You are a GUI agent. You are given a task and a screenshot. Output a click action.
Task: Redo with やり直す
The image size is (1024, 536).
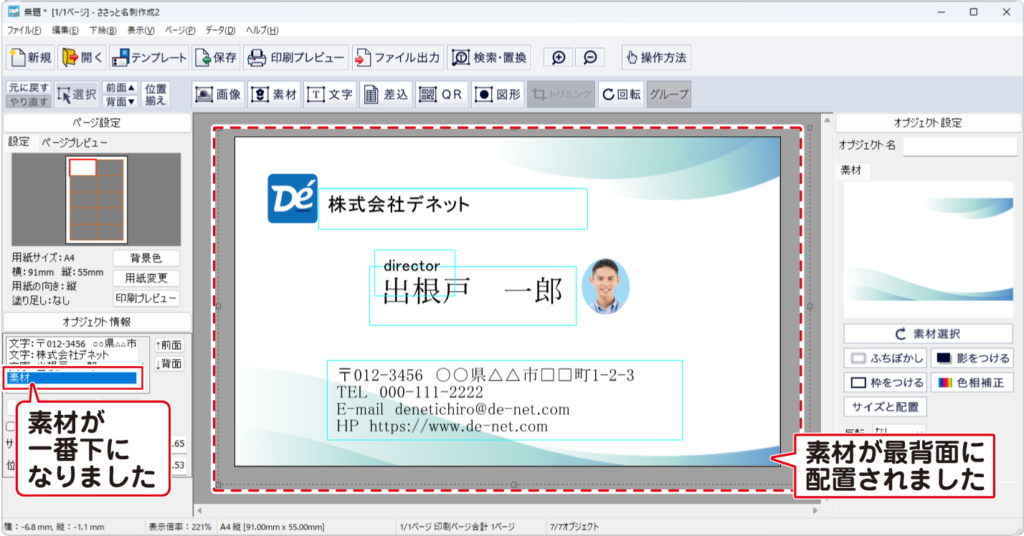tap(29, 101)
